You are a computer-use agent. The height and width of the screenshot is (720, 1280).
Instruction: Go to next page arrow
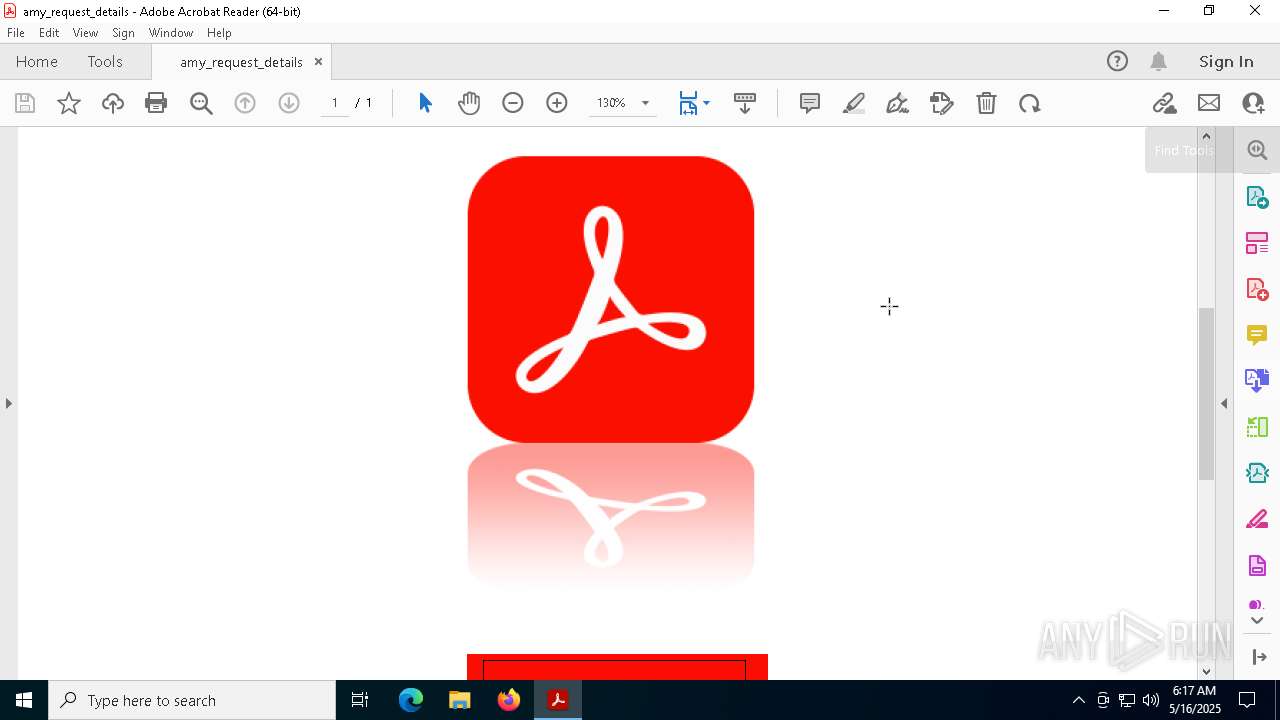289,103
